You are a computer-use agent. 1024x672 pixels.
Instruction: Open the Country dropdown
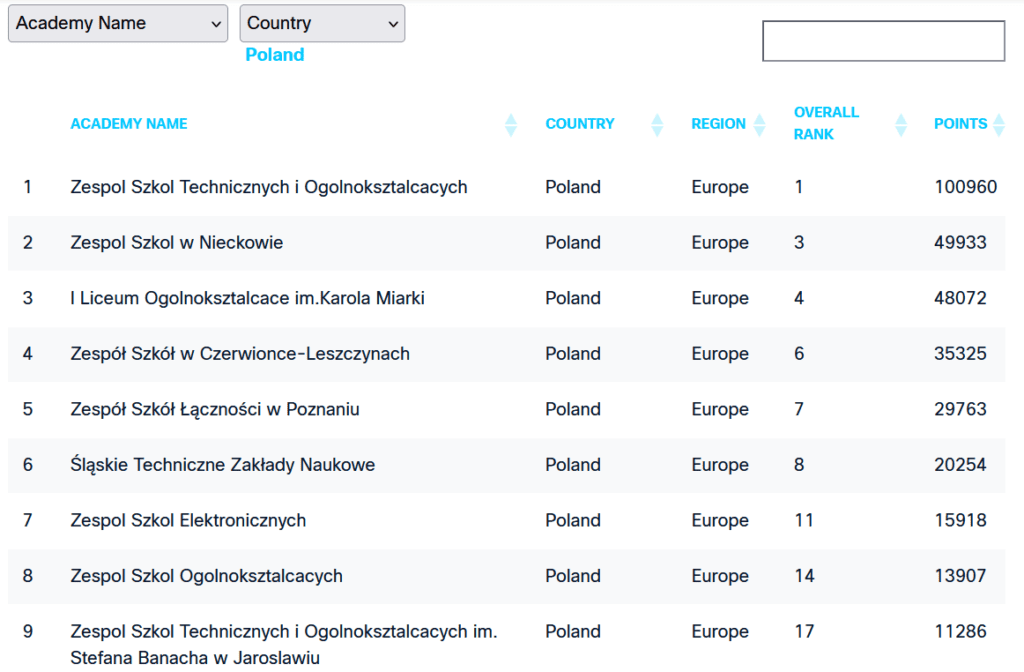(322, 24)
